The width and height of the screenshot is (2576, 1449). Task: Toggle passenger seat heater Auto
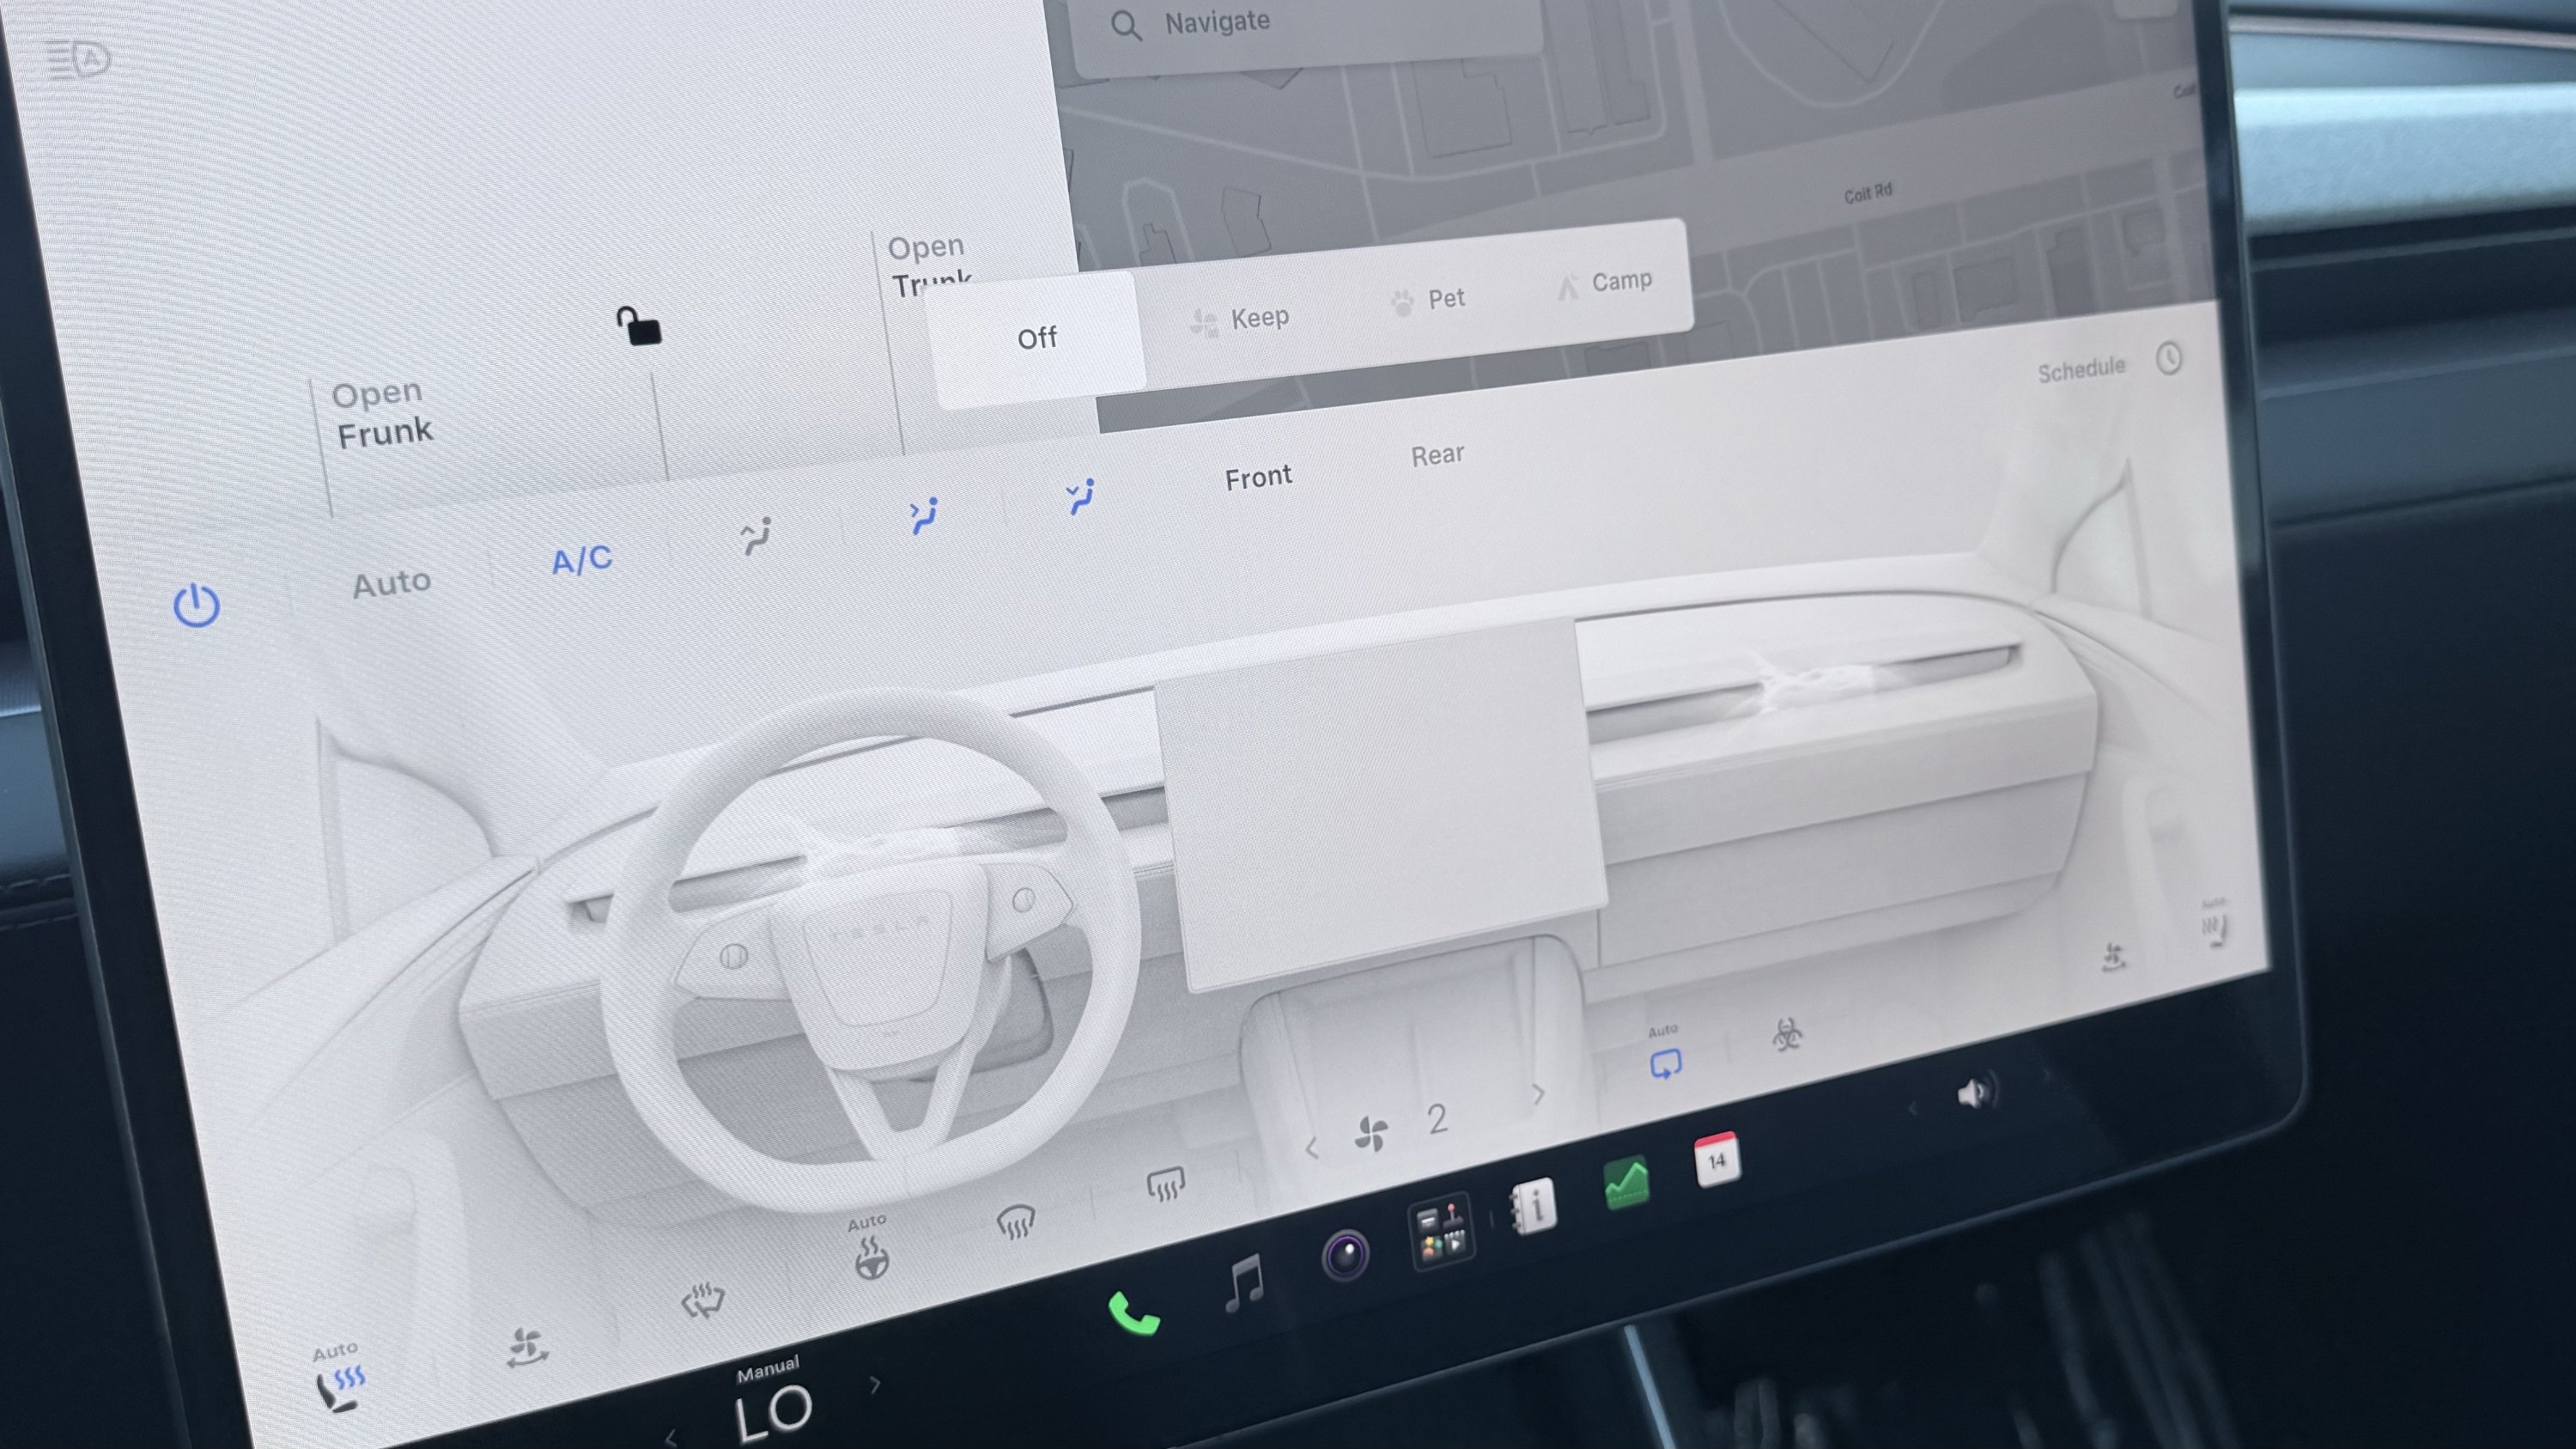pyautogui.click(x=2215, y=923)
